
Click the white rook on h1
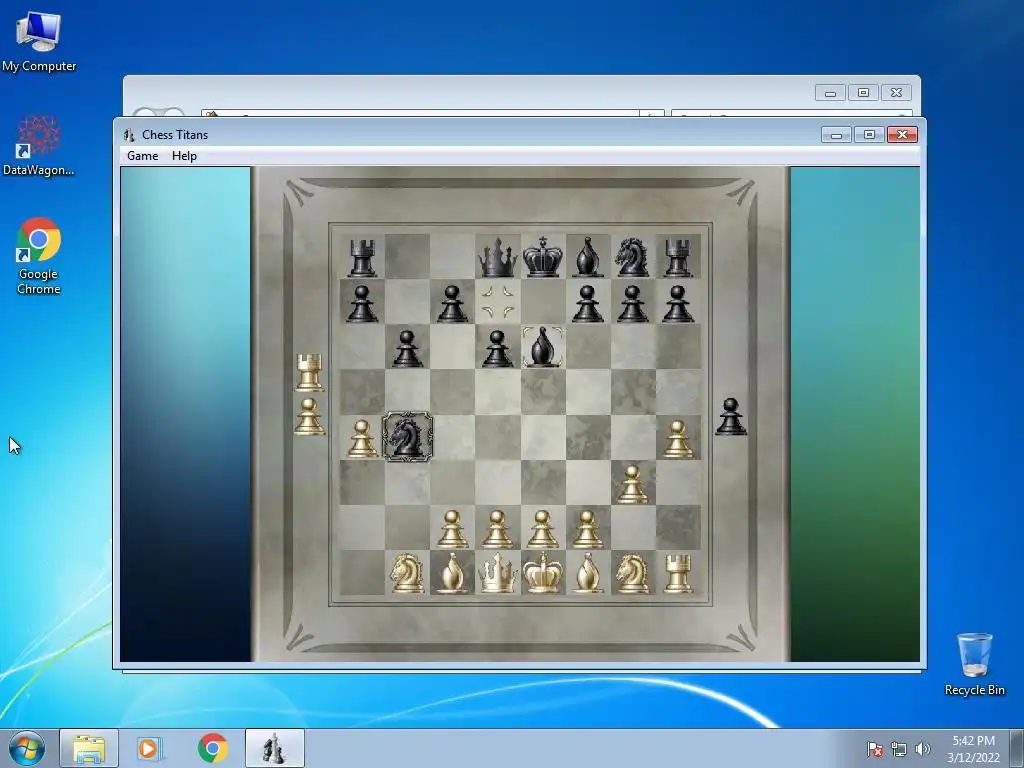tap(677, 573)
